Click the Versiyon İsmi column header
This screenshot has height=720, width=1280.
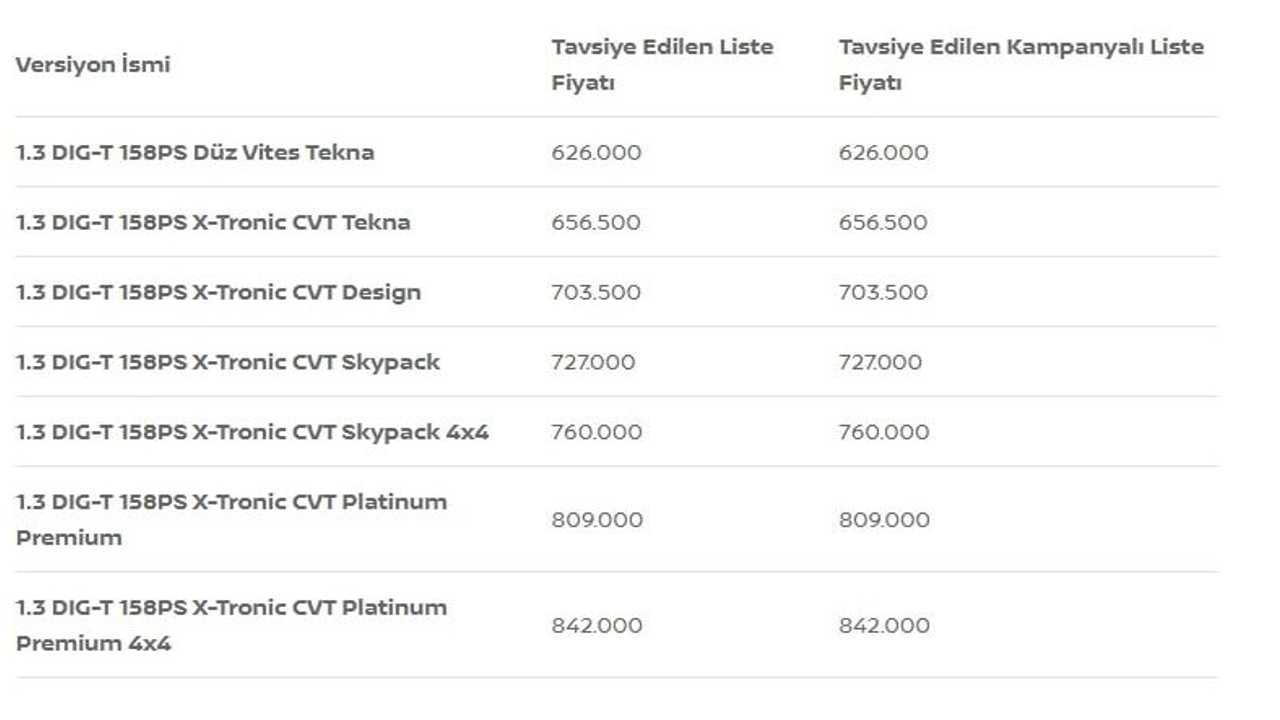(x=93, y=65)
